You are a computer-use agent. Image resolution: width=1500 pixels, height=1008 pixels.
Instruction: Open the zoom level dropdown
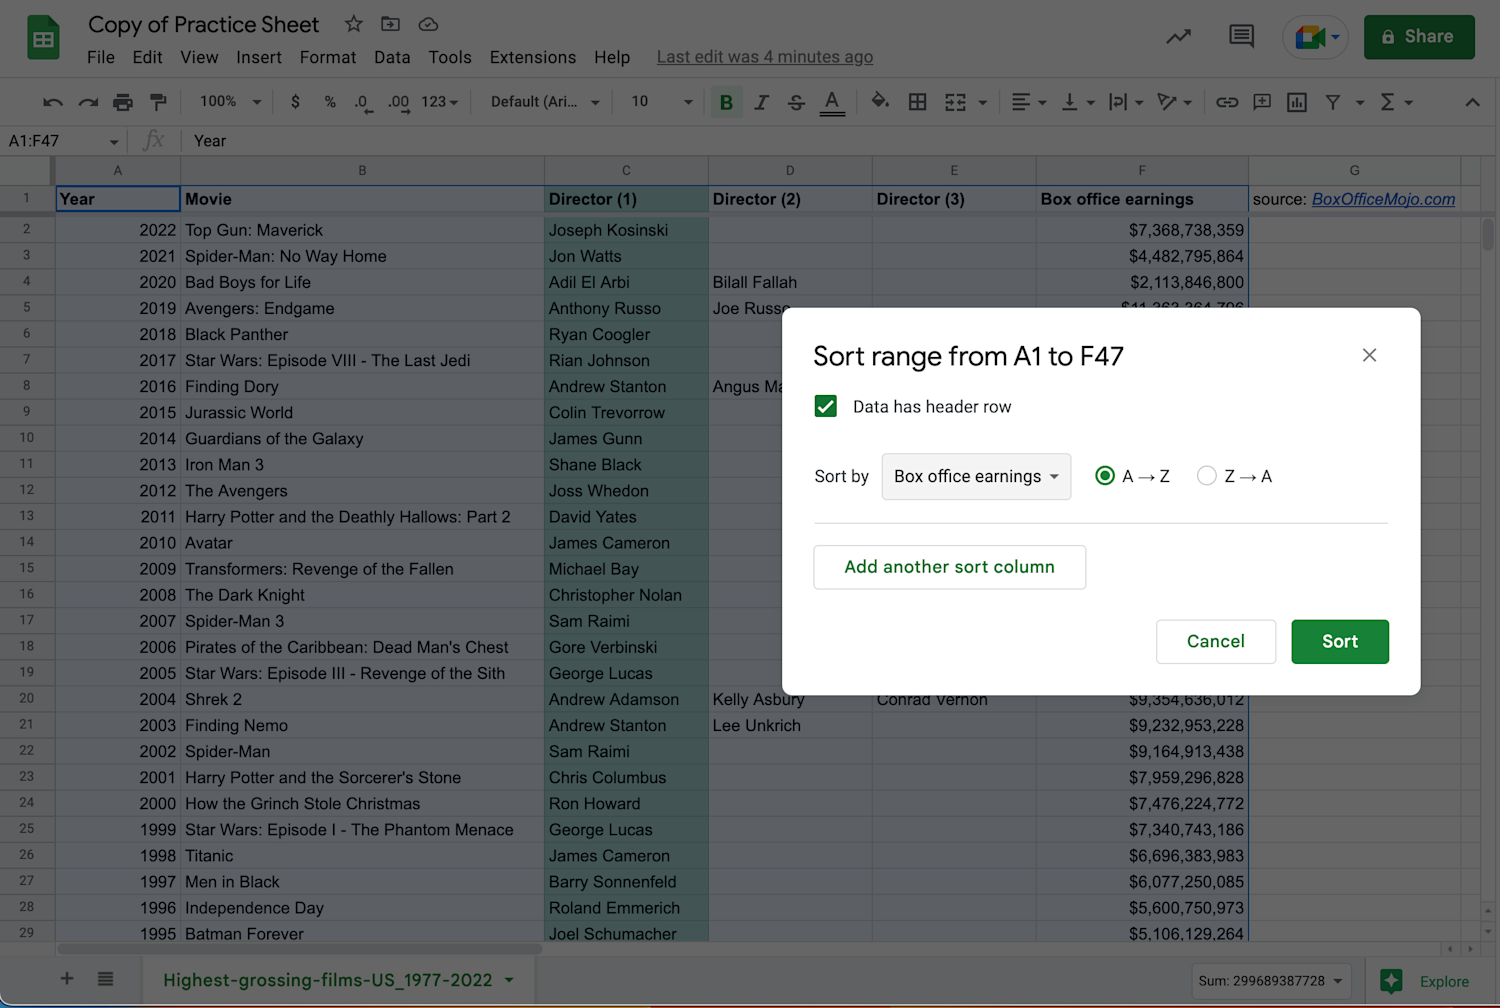coord(230,102)
